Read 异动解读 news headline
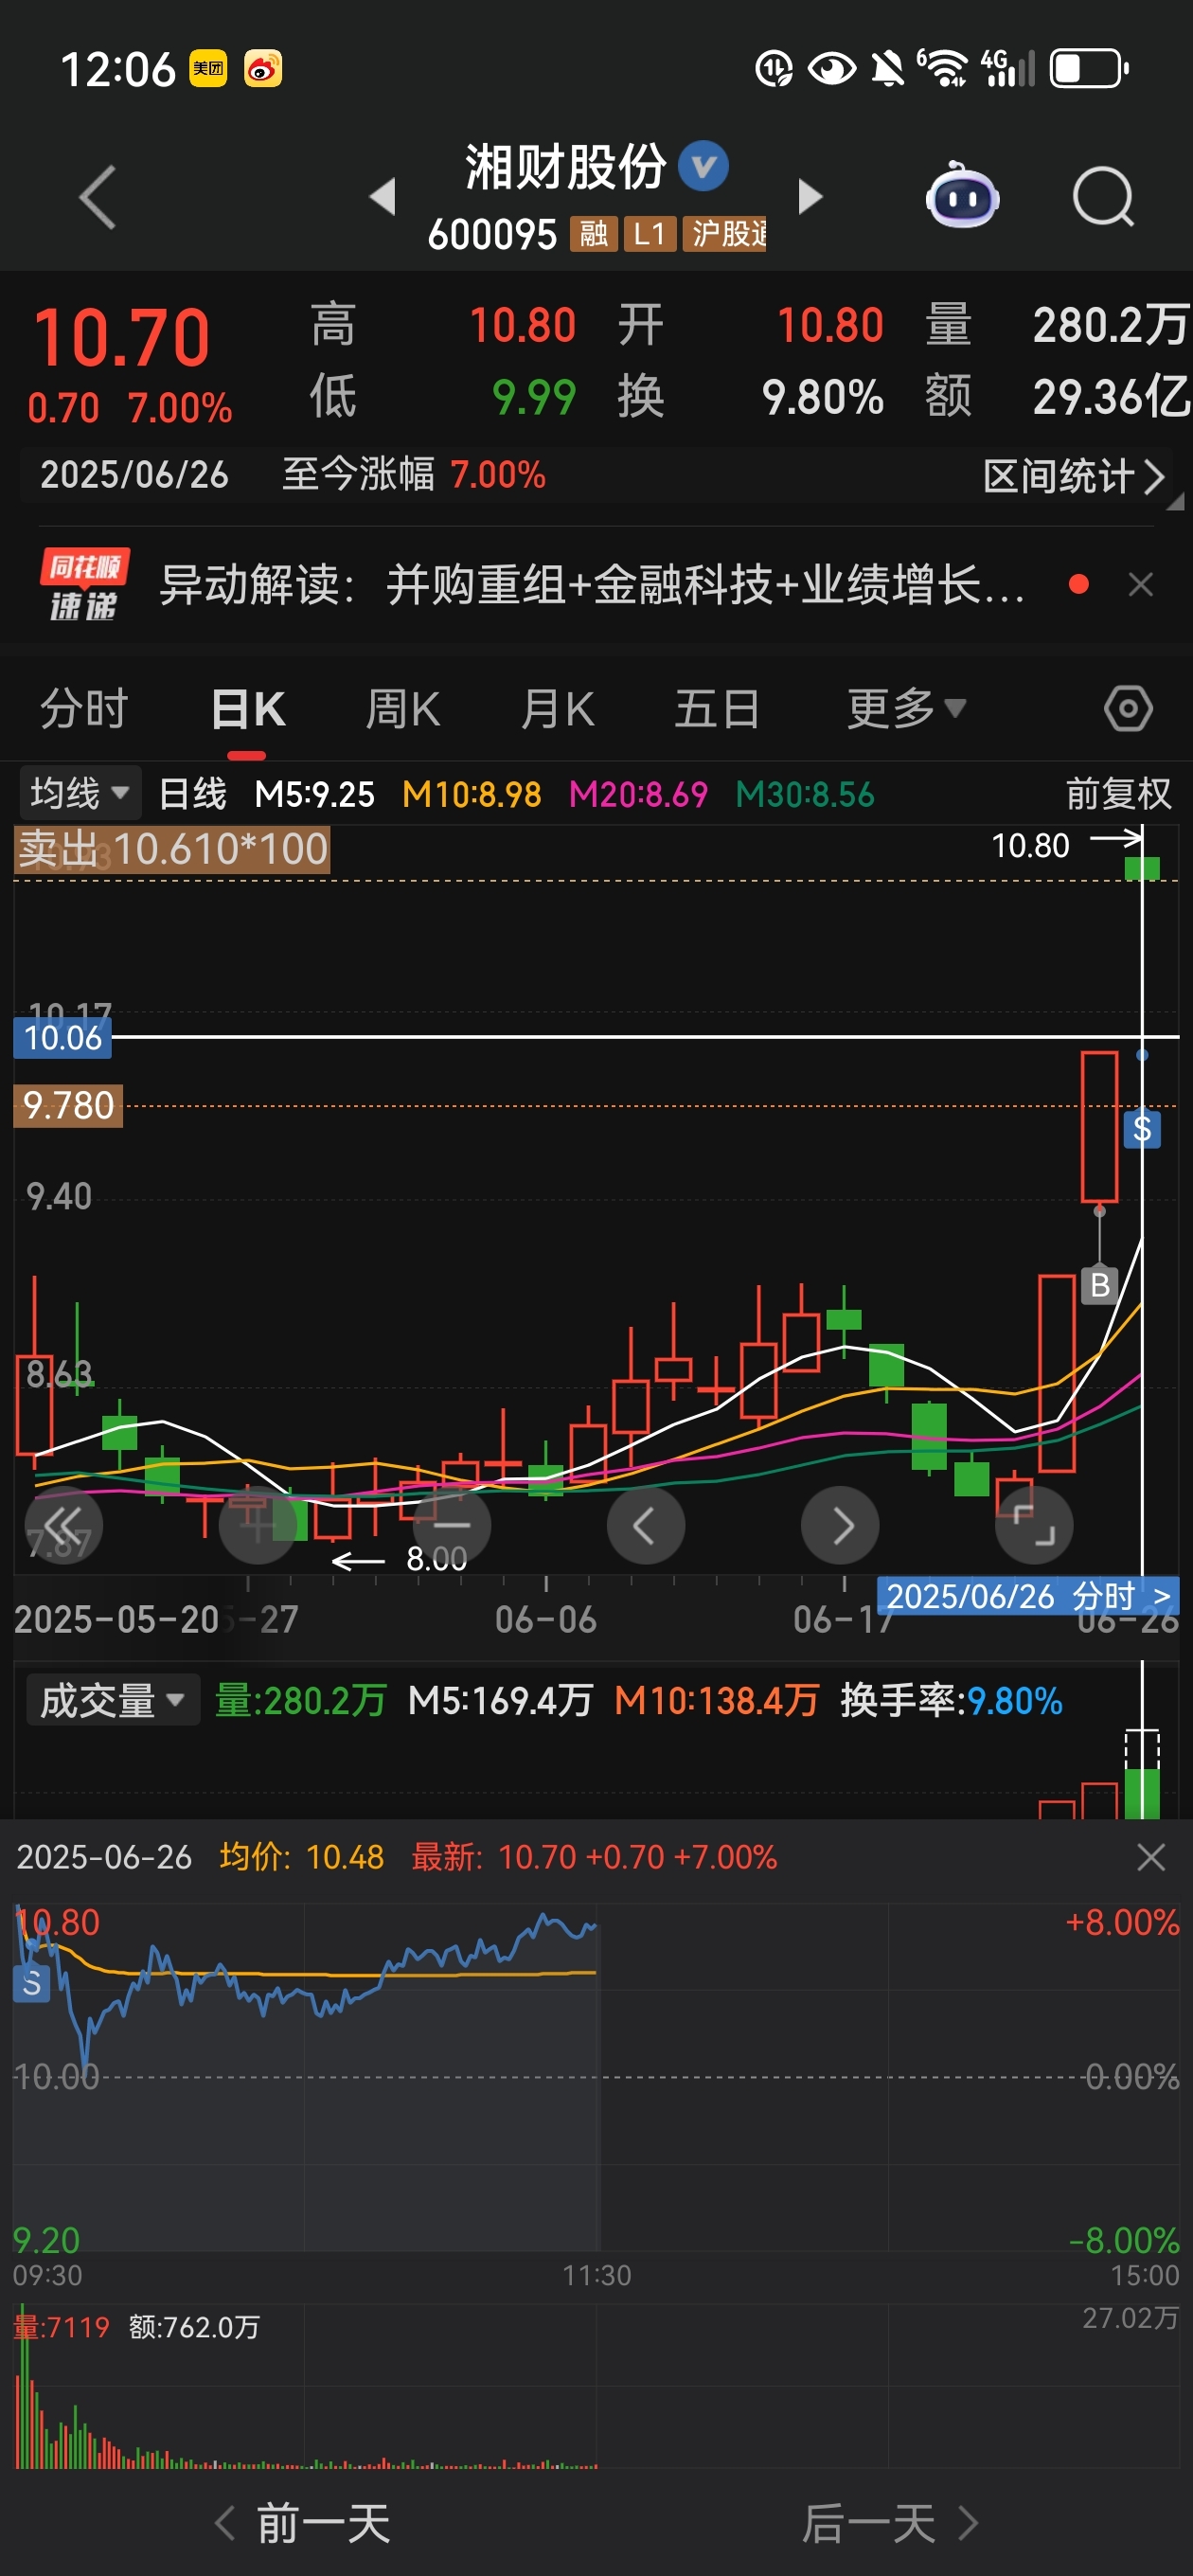 (x=592, y=584)
